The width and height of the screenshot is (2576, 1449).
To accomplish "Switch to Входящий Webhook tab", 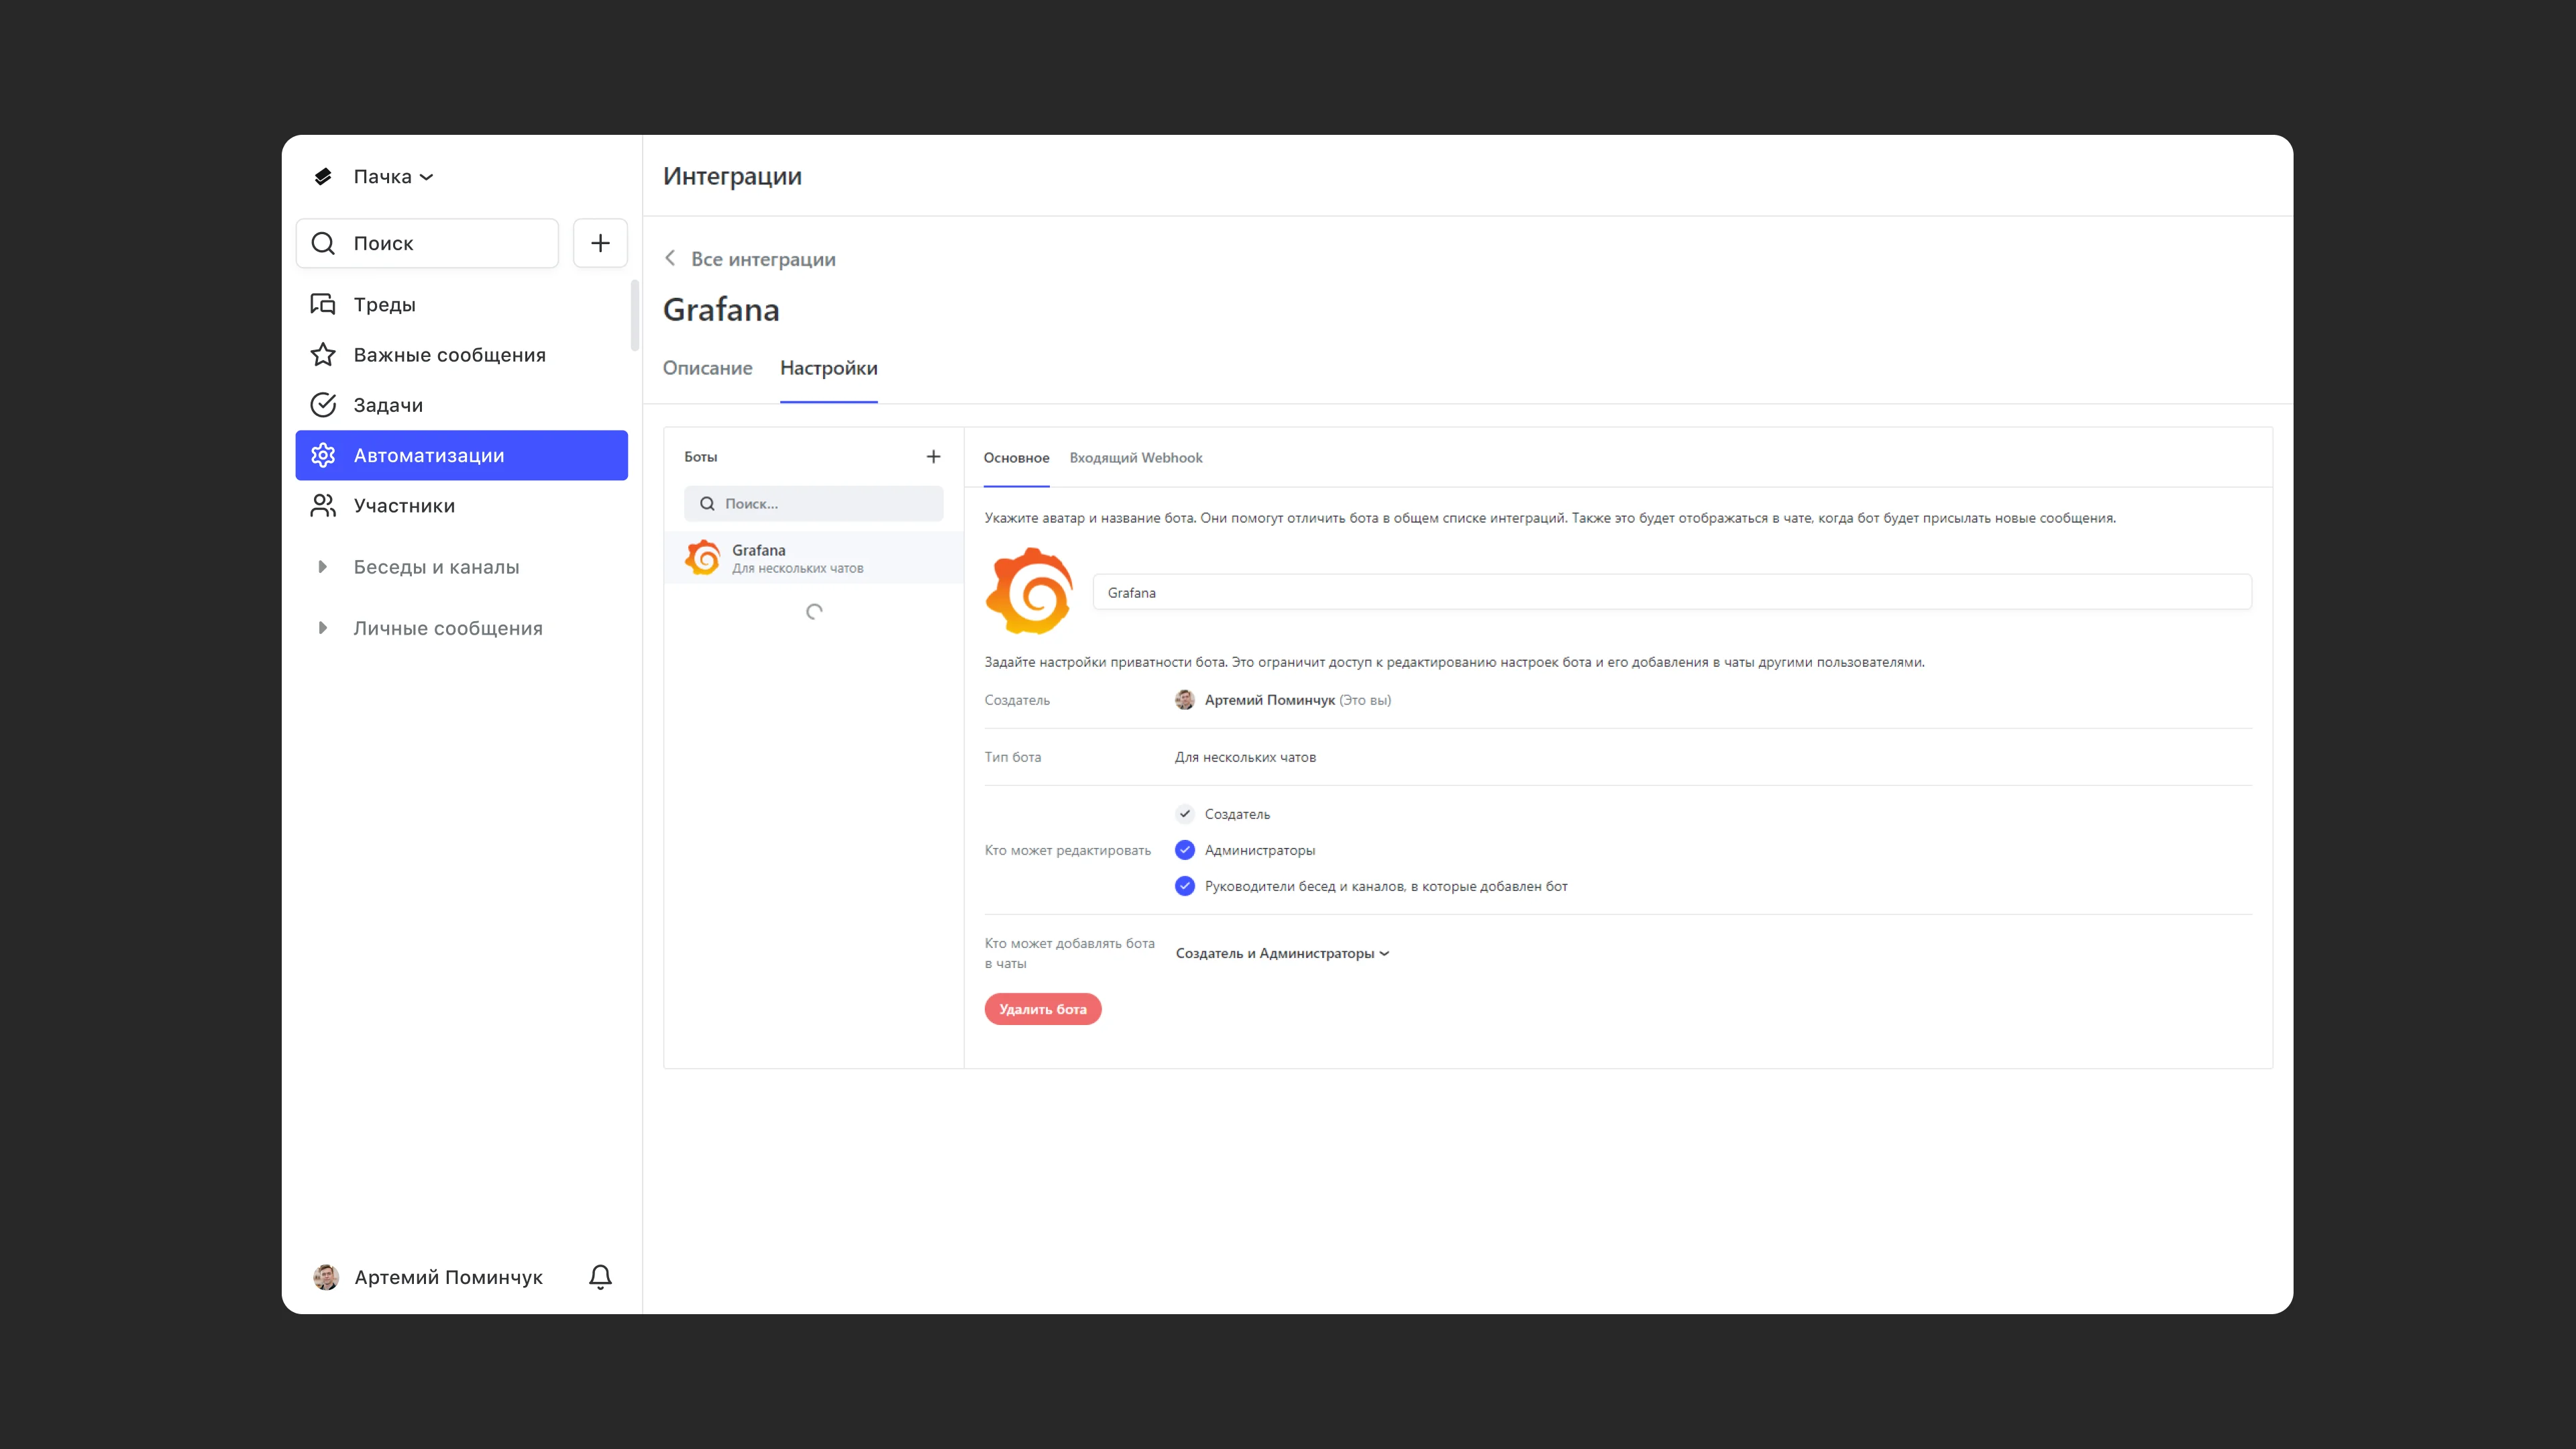I will tap(1135, 458).
